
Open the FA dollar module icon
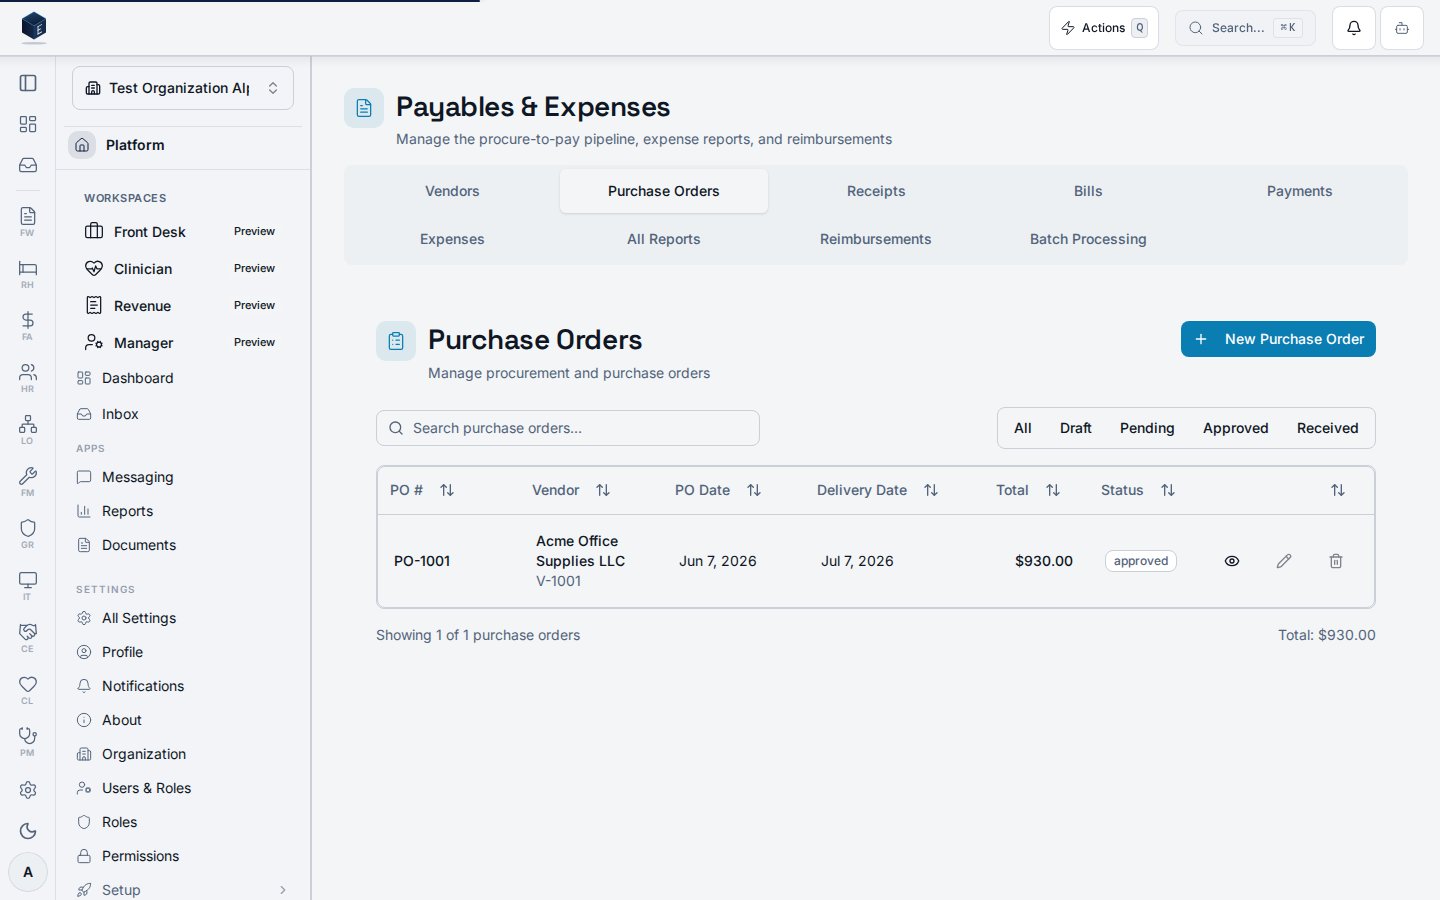(x=28, y=325)
